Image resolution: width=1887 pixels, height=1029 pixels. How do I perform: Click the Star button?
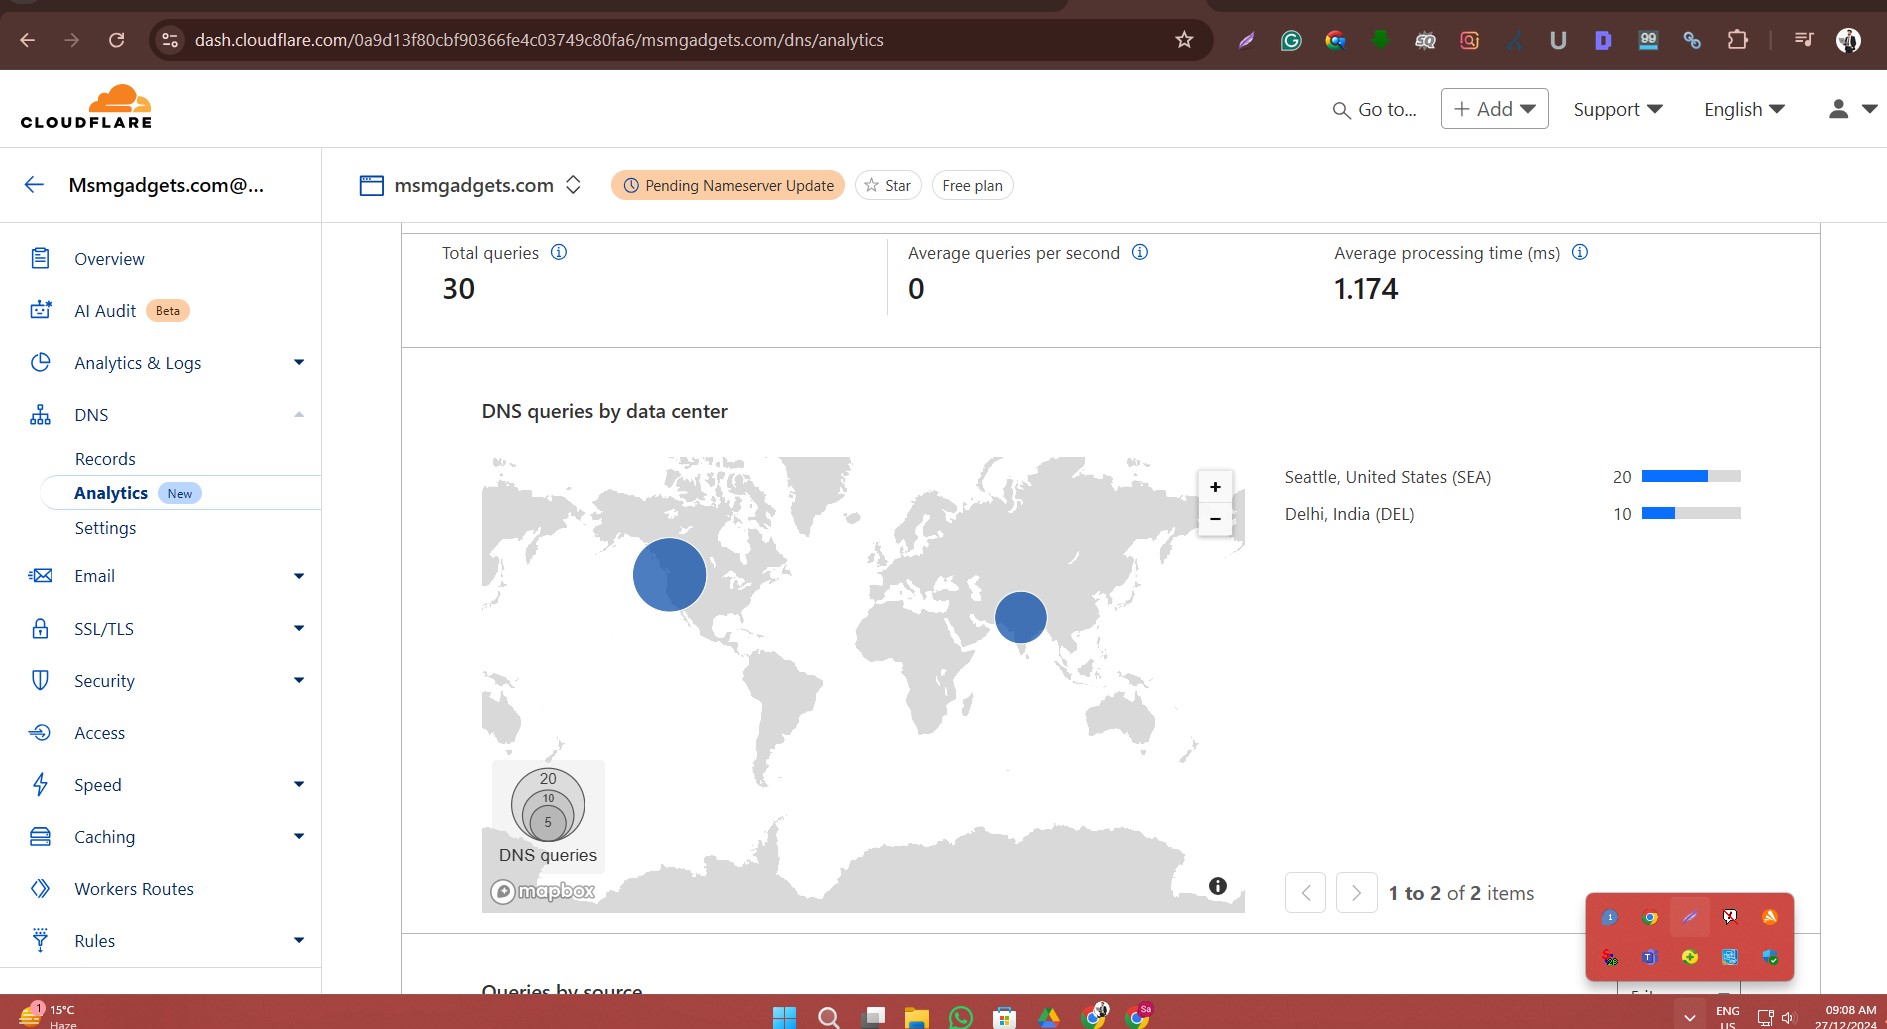tap(888, 185)
